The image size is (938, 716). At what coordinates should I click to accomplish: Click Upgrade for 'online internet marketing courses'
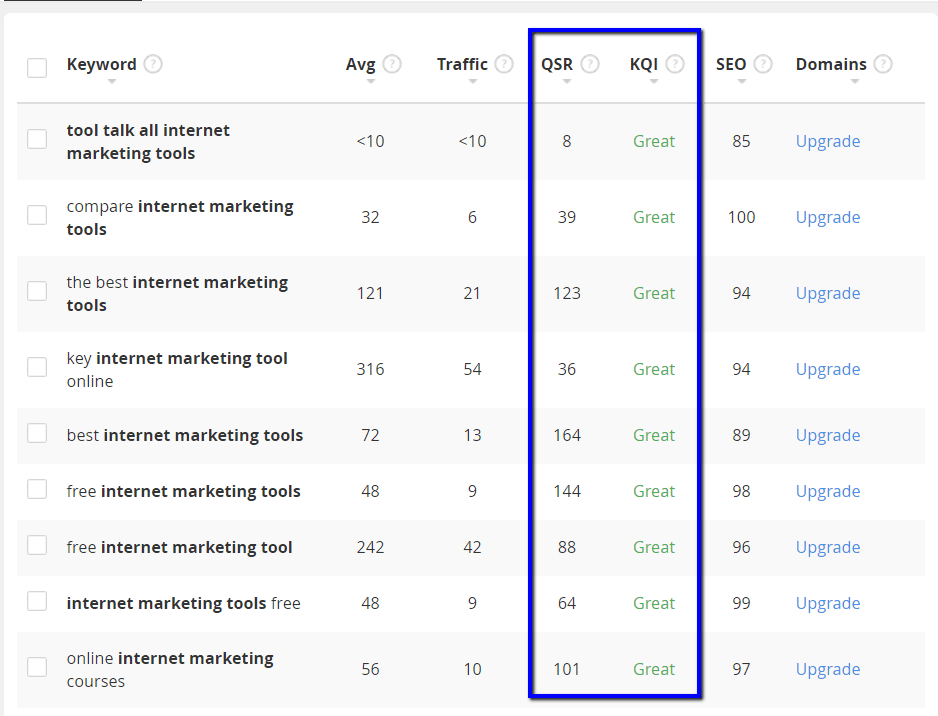pyautogui.click(x=827, y=668)
